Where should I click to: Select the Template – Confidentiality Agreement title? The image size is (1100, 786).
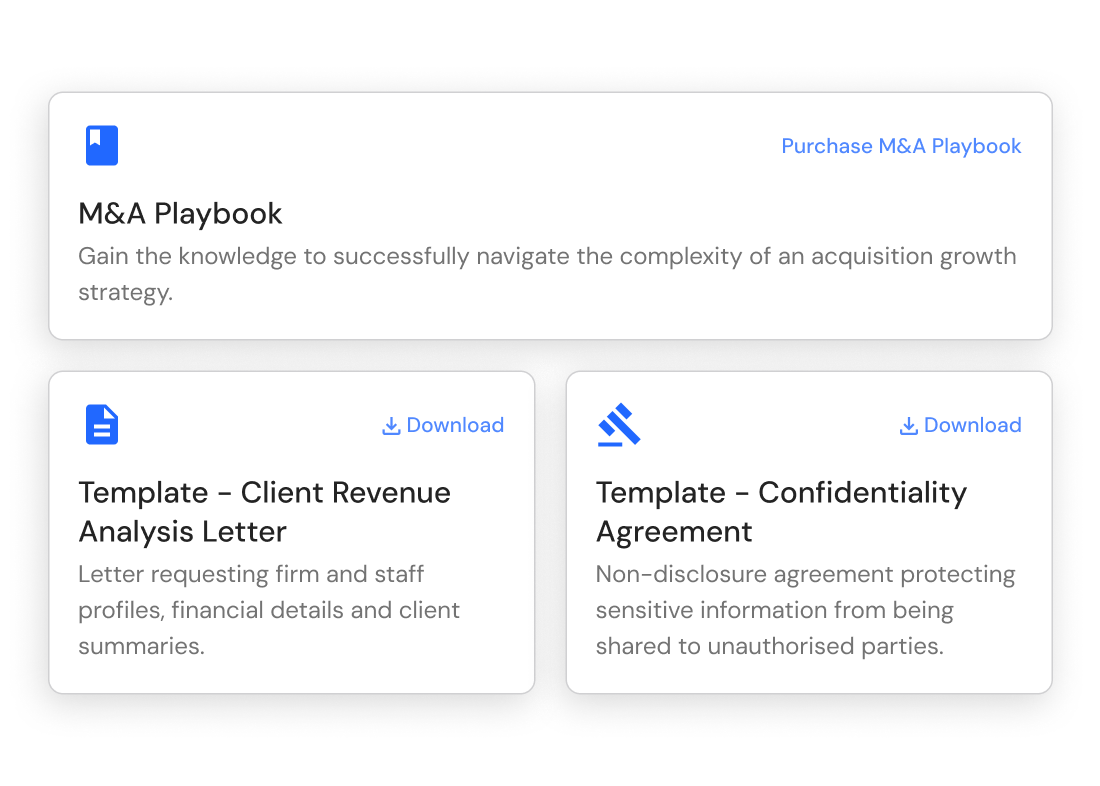(x=782, y=512)
